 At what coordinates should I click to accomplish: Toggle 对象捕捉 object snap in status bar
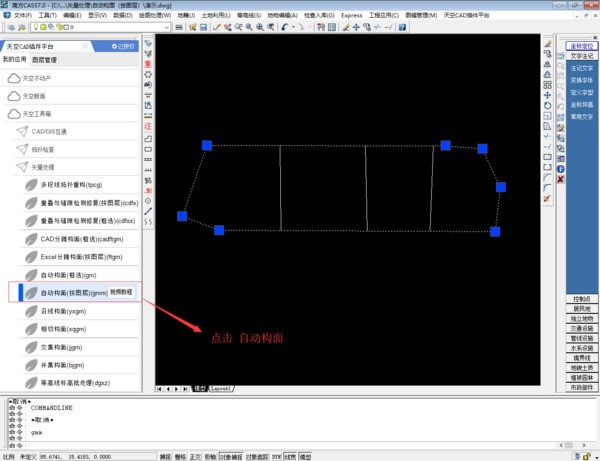230,456
